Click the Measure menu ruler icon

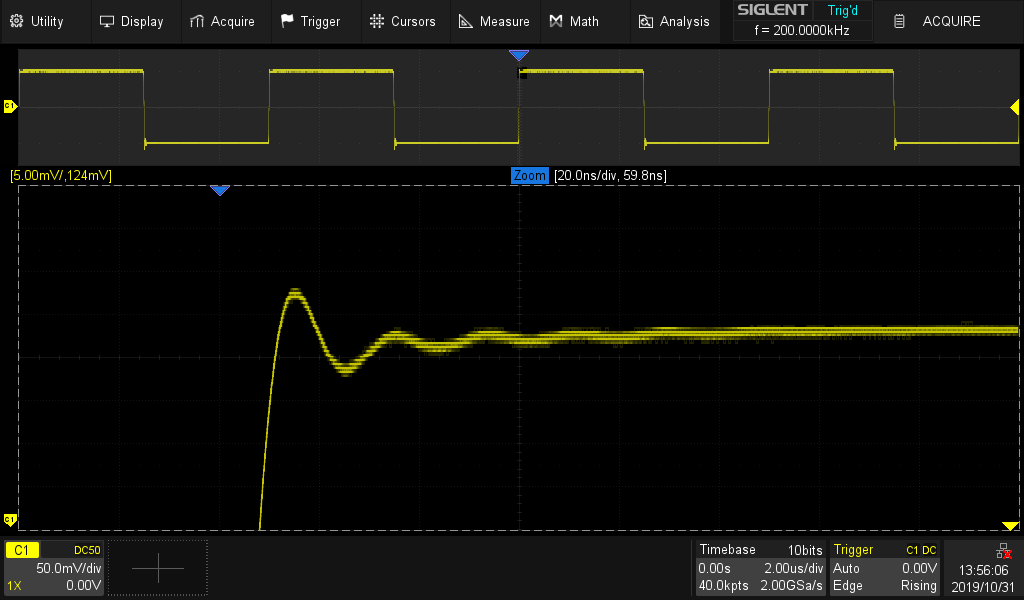click(x=466, y=21)
